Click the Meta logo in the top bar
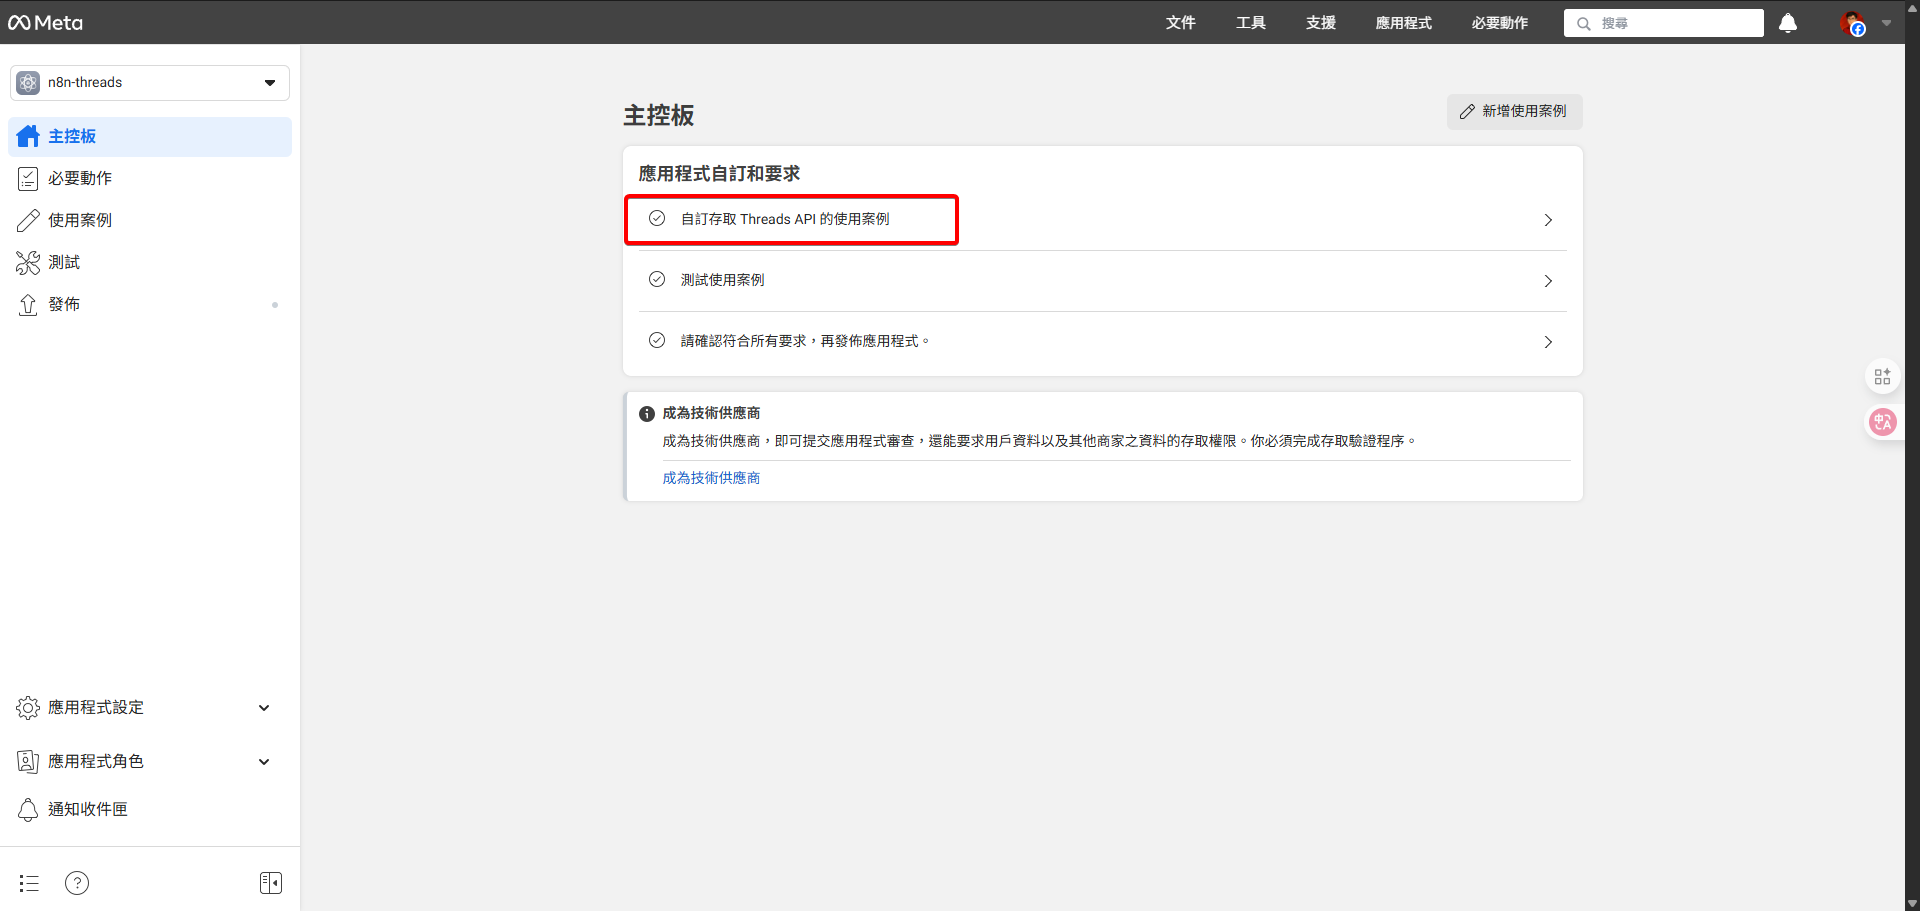 tap(45, 22)
